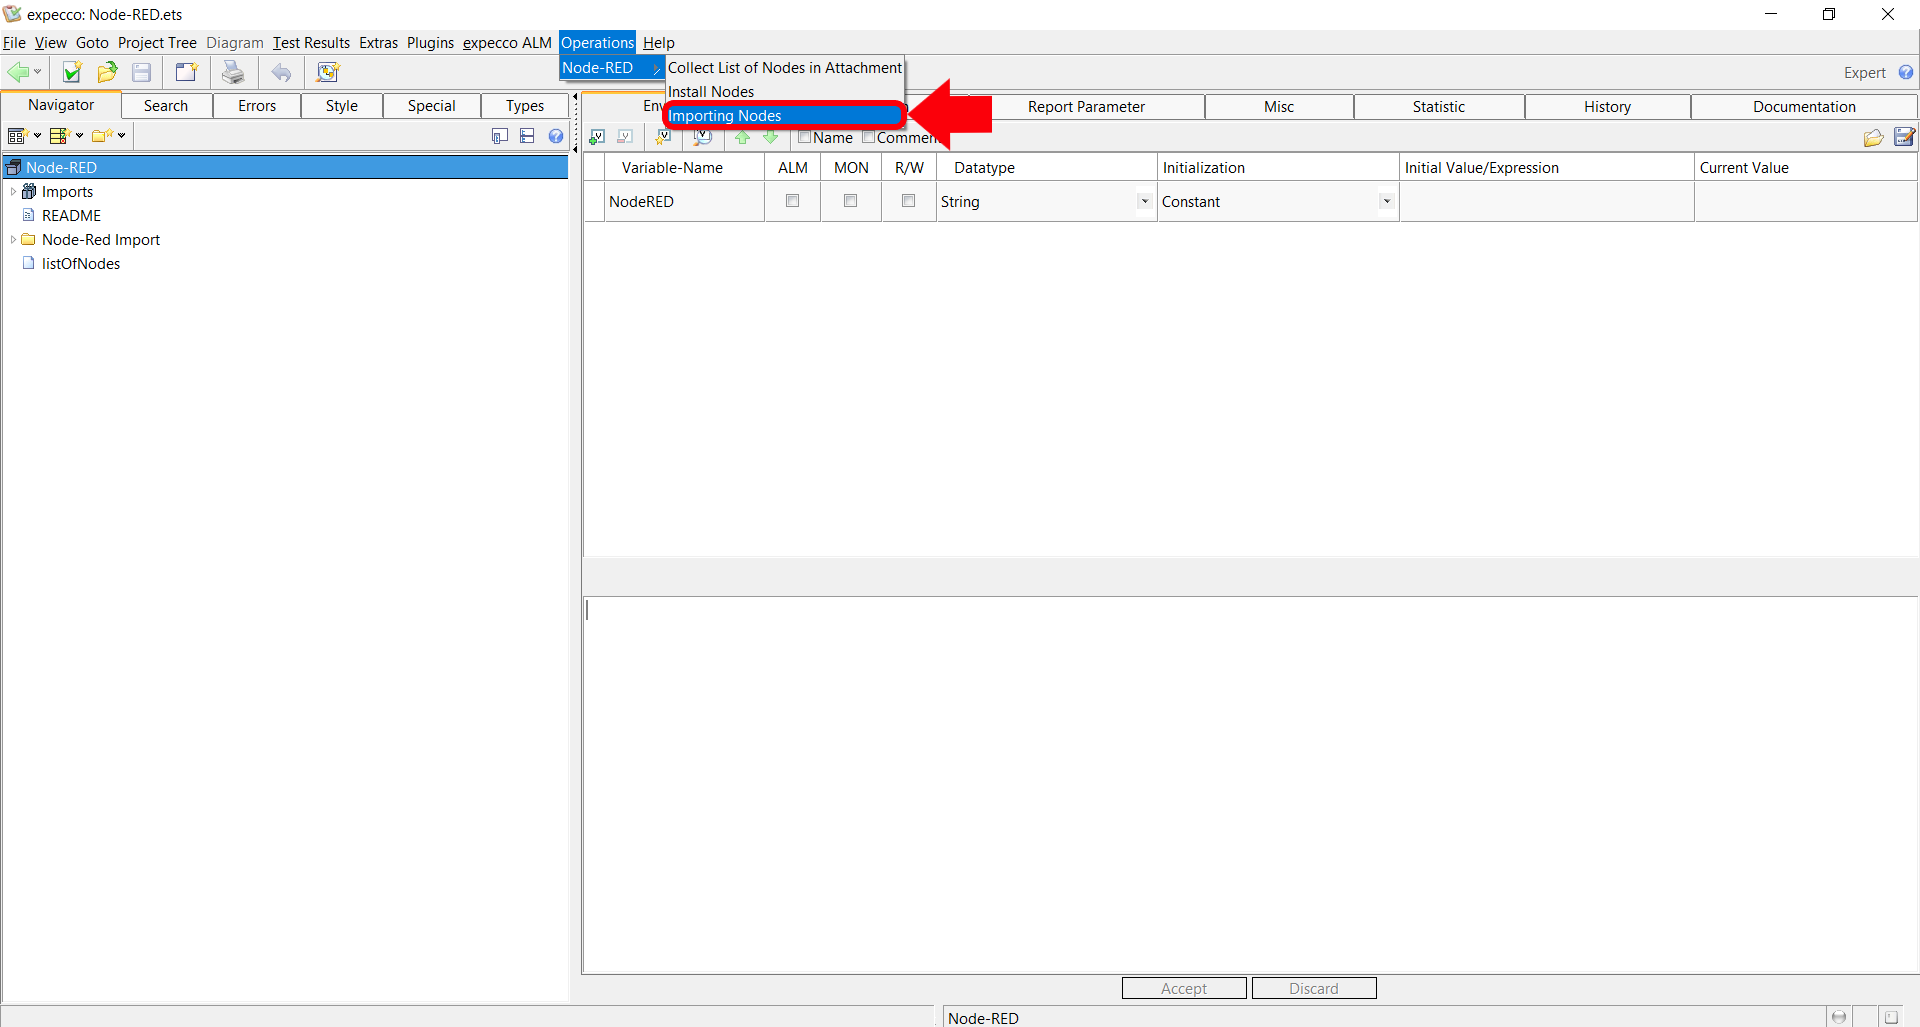Click the print icon in the toolbar
This screenshot has height=1027, width=1920.
[x=233, y=72]
